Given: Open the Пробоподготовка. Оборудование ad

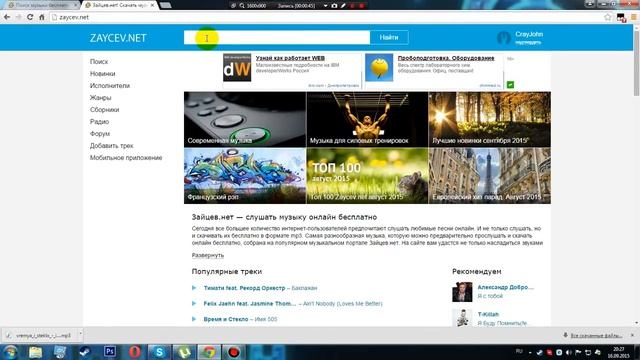Looking at the screenshot, I should [x=446, y=58].
